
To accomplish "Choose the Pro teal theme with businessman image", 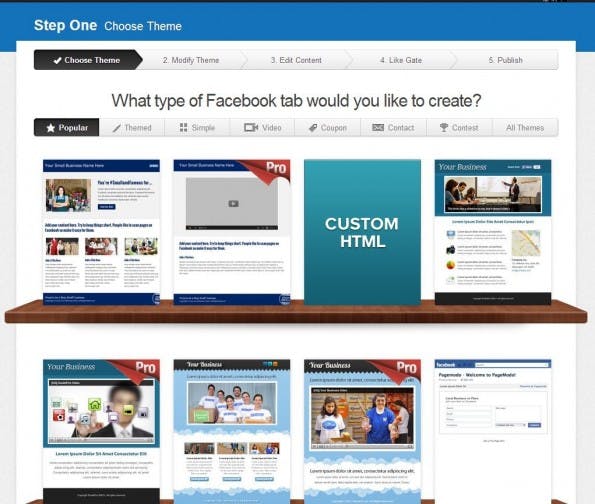I will (x=101, y=432).
